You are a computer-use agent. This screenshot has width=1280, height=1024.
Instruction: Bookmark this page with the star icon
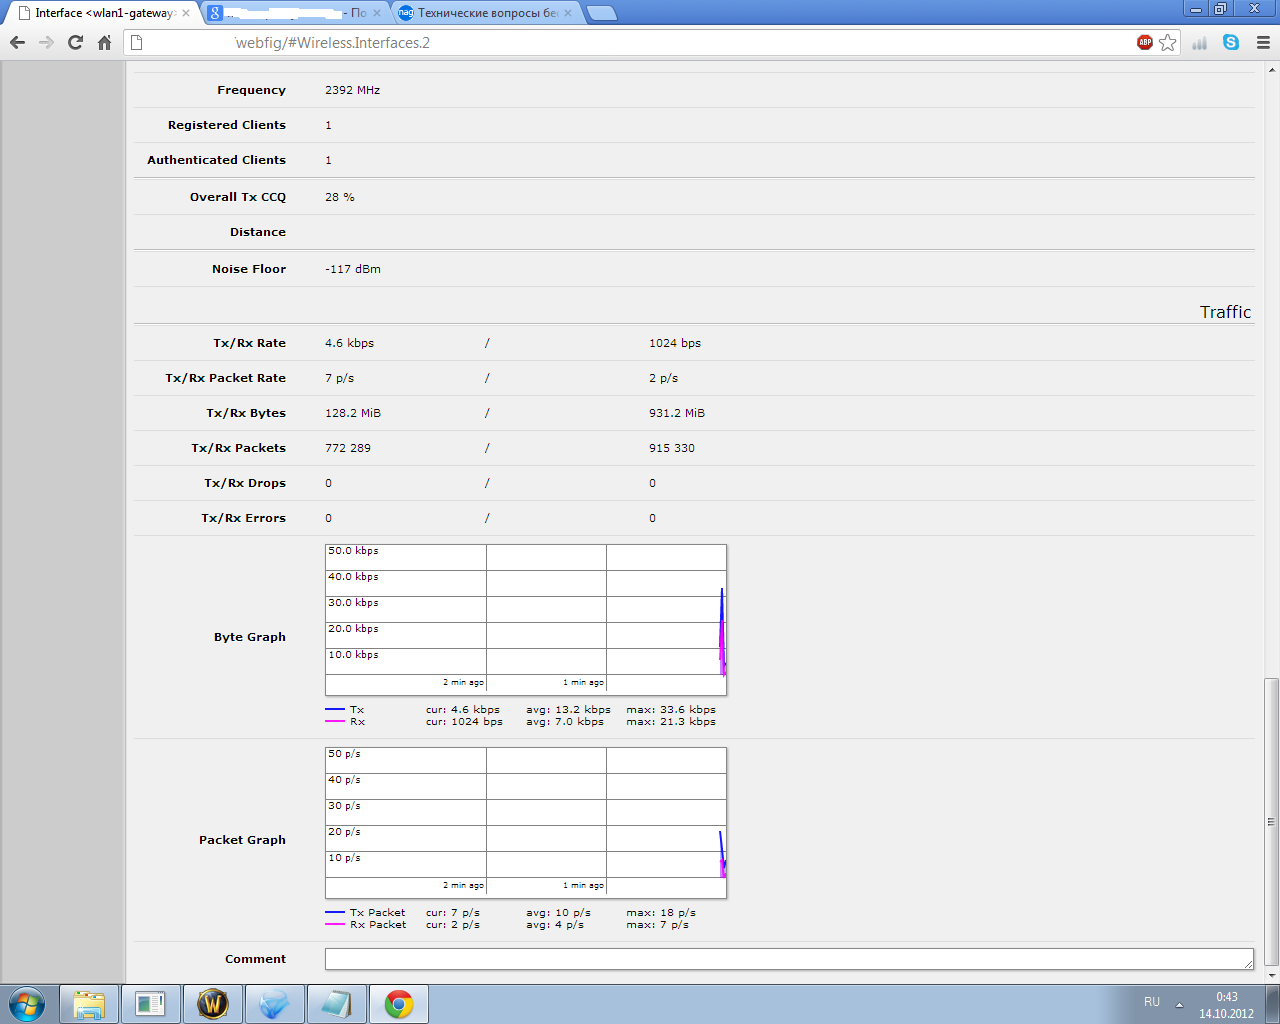click(x=1168, y=42)
